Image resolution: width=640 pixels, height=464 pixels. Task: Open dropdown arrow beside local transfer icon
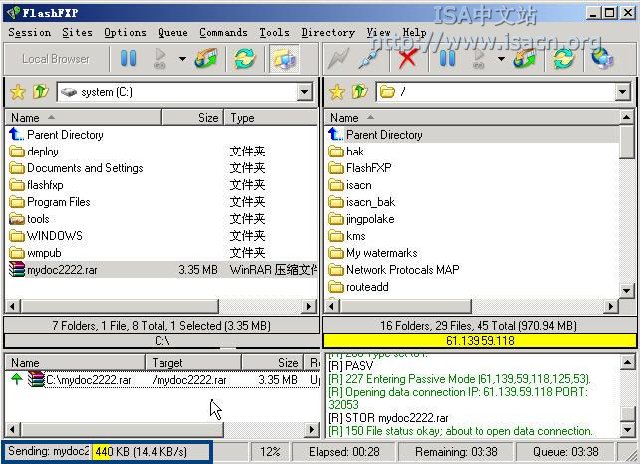(x=182, y=59)
